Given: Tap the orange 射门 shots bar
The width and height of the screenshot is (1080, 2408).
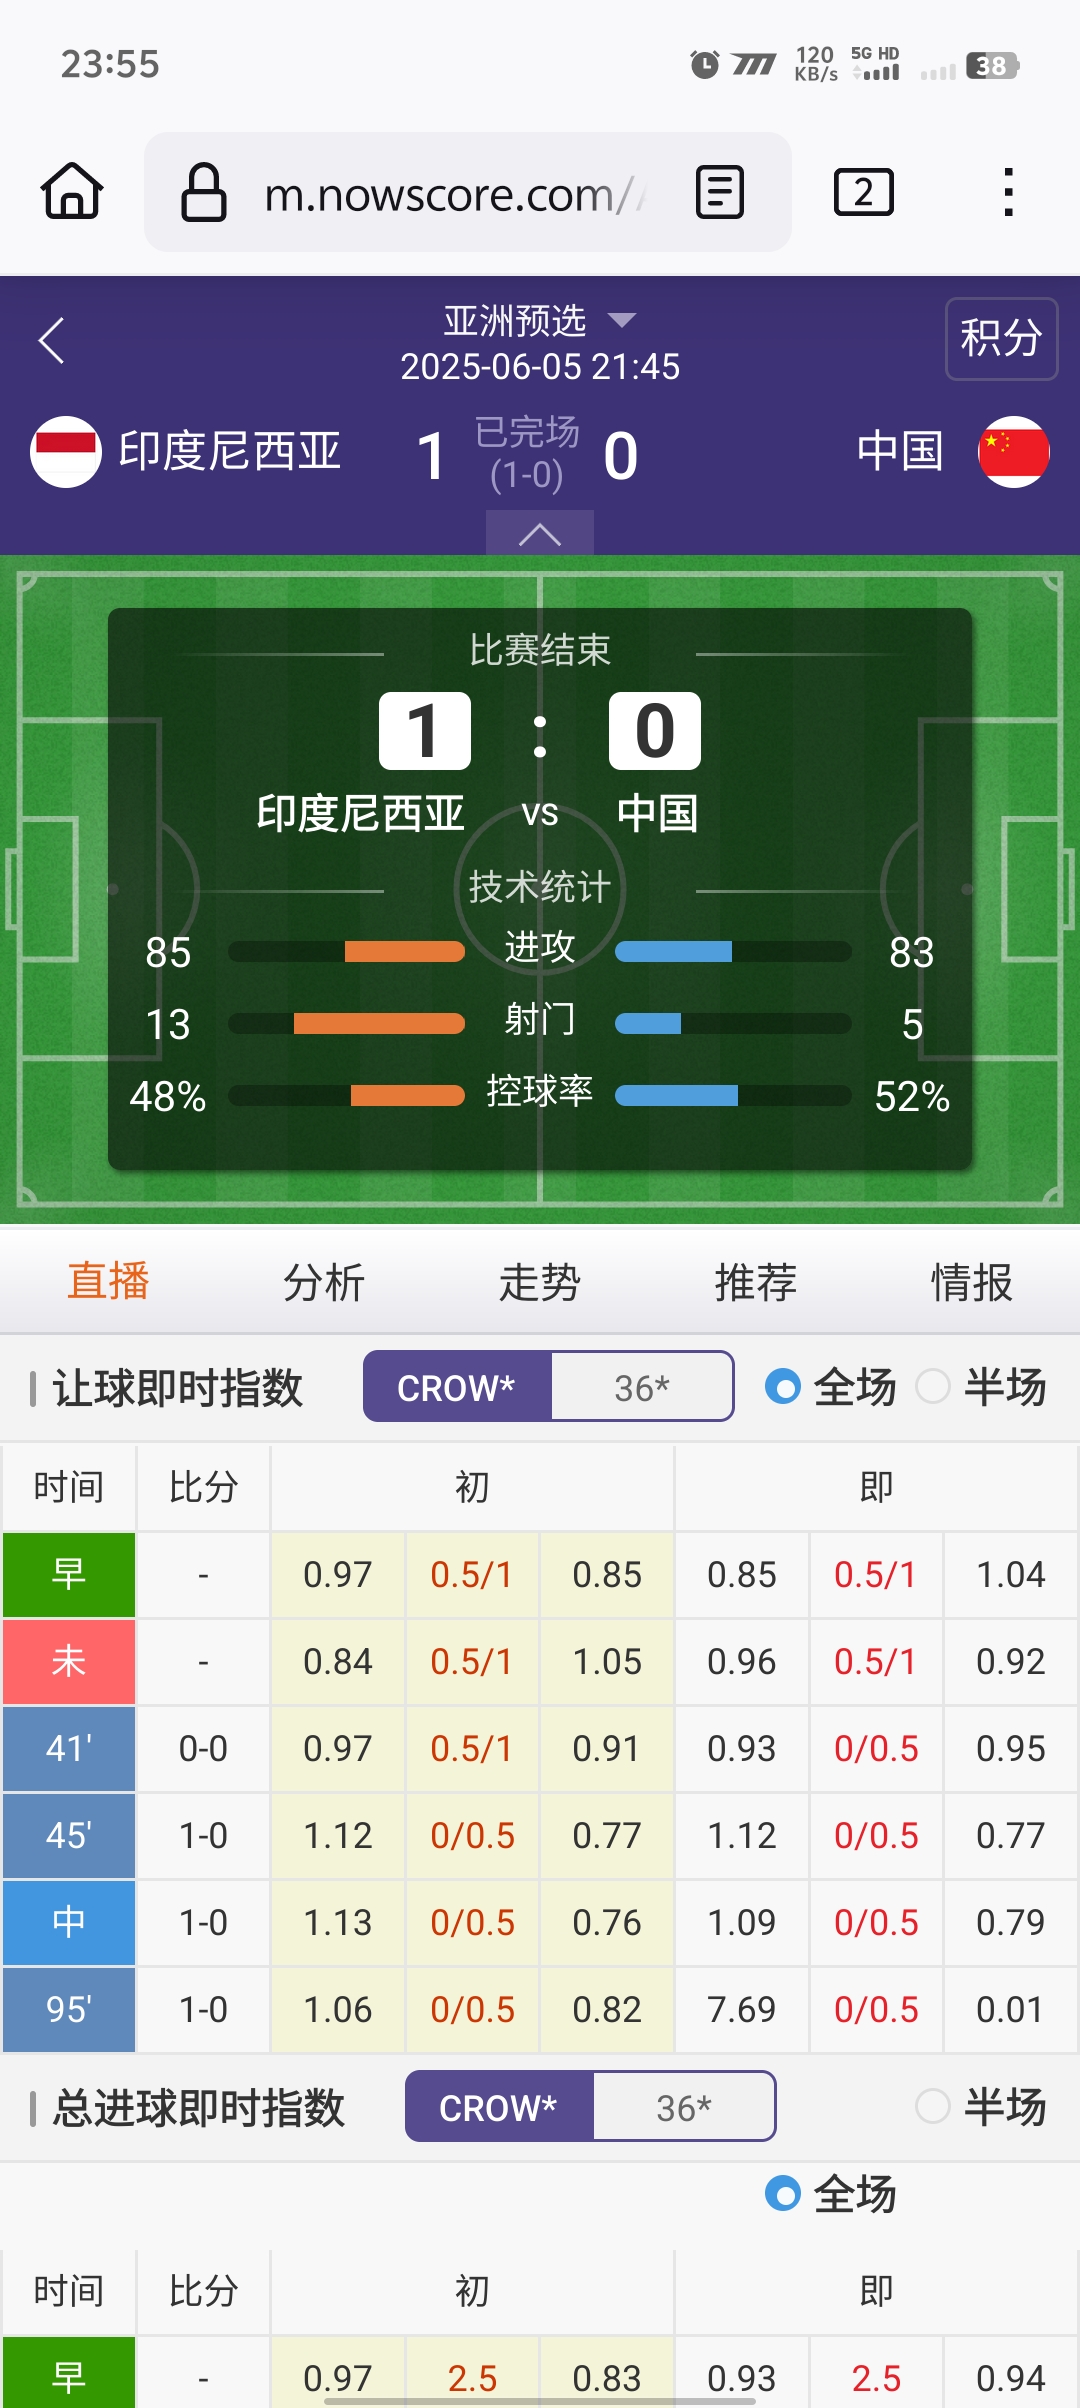Looking at the screenshot, I should 379,1024.
